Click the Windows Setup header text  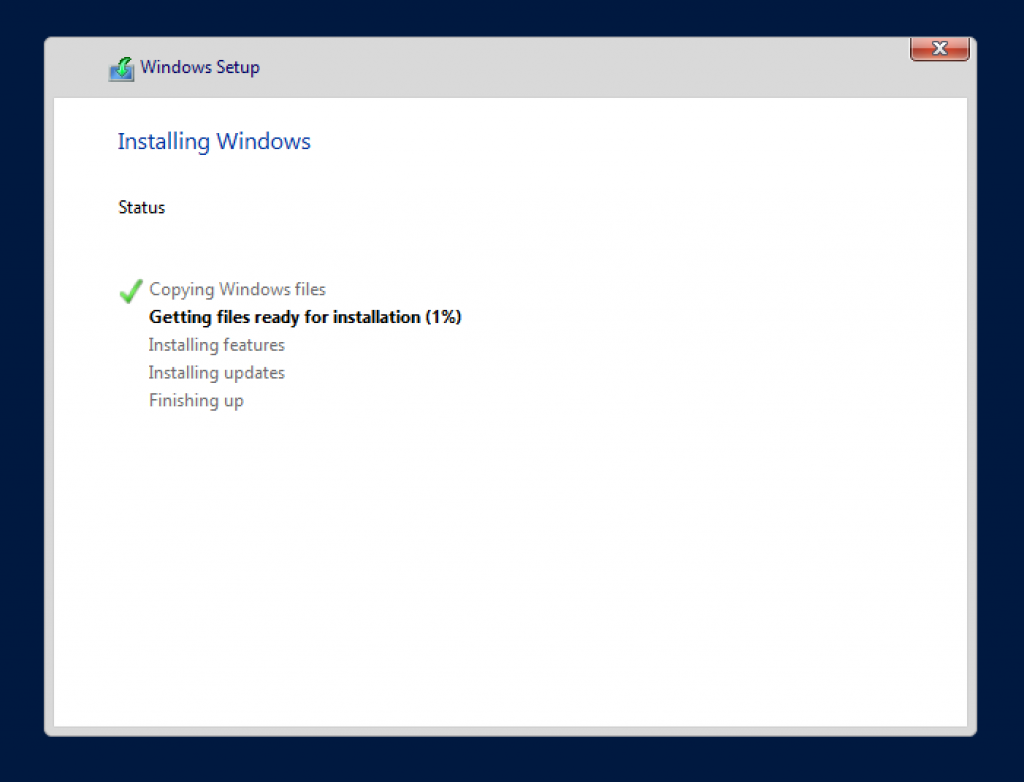[x=200, y=67]
